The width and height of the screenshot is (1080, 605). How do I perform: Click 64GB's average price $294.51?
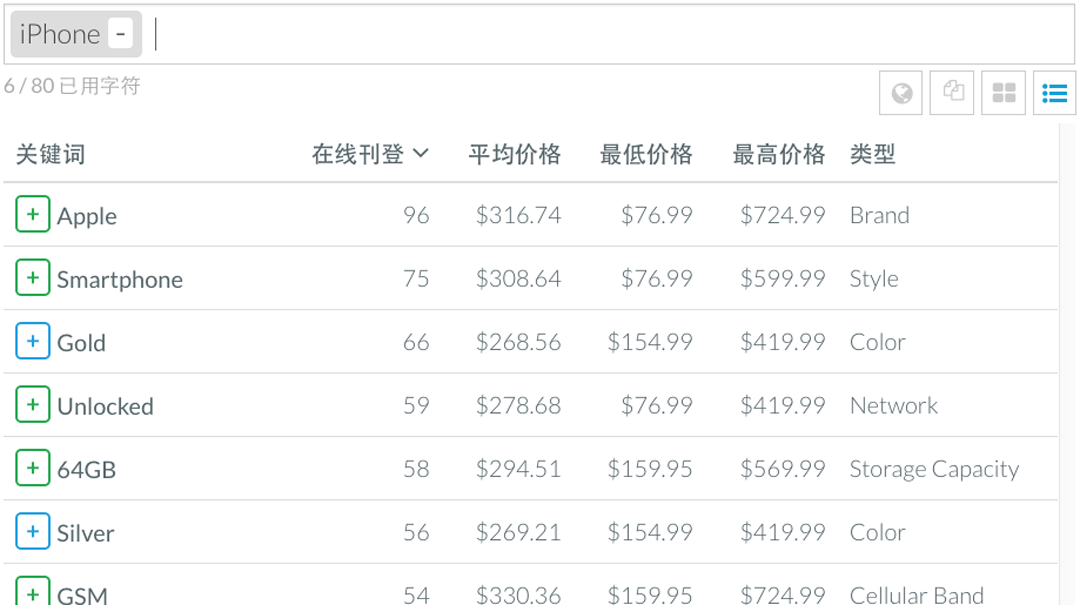tap(518, 469)
